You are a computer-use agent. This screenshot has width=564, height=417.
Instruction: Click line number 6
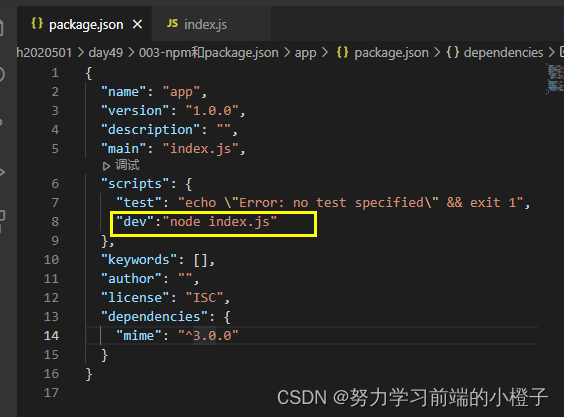click(55, 184)
